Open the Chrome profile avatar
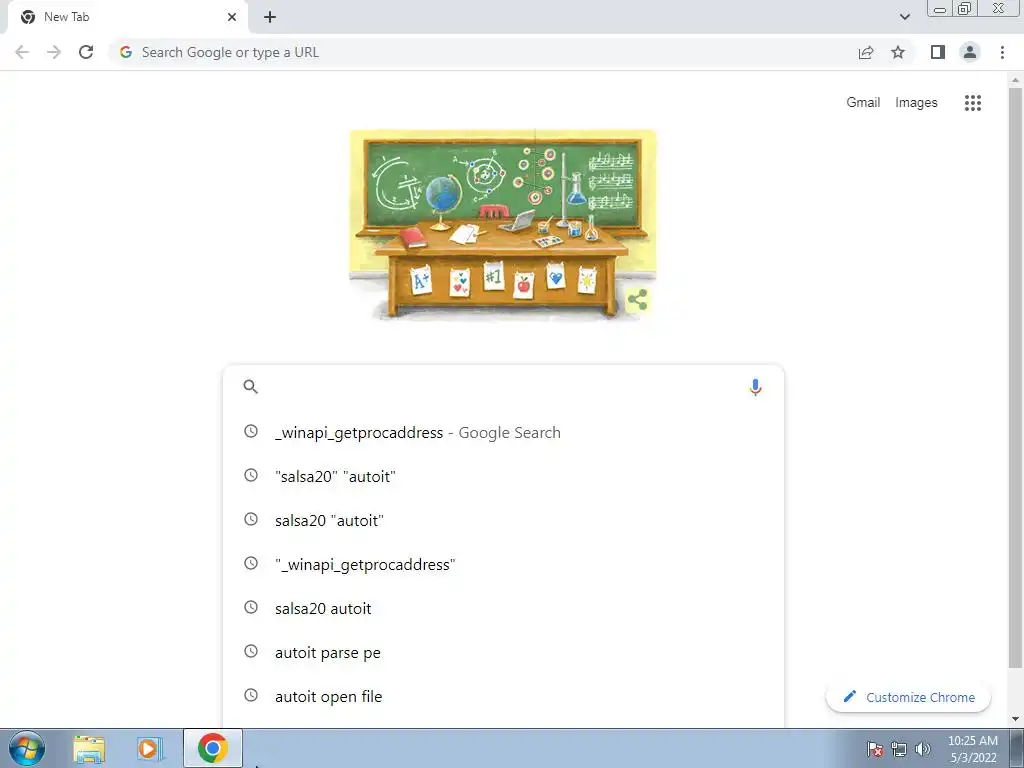This screenshot has width=1024, height=768. pos(970,52)
